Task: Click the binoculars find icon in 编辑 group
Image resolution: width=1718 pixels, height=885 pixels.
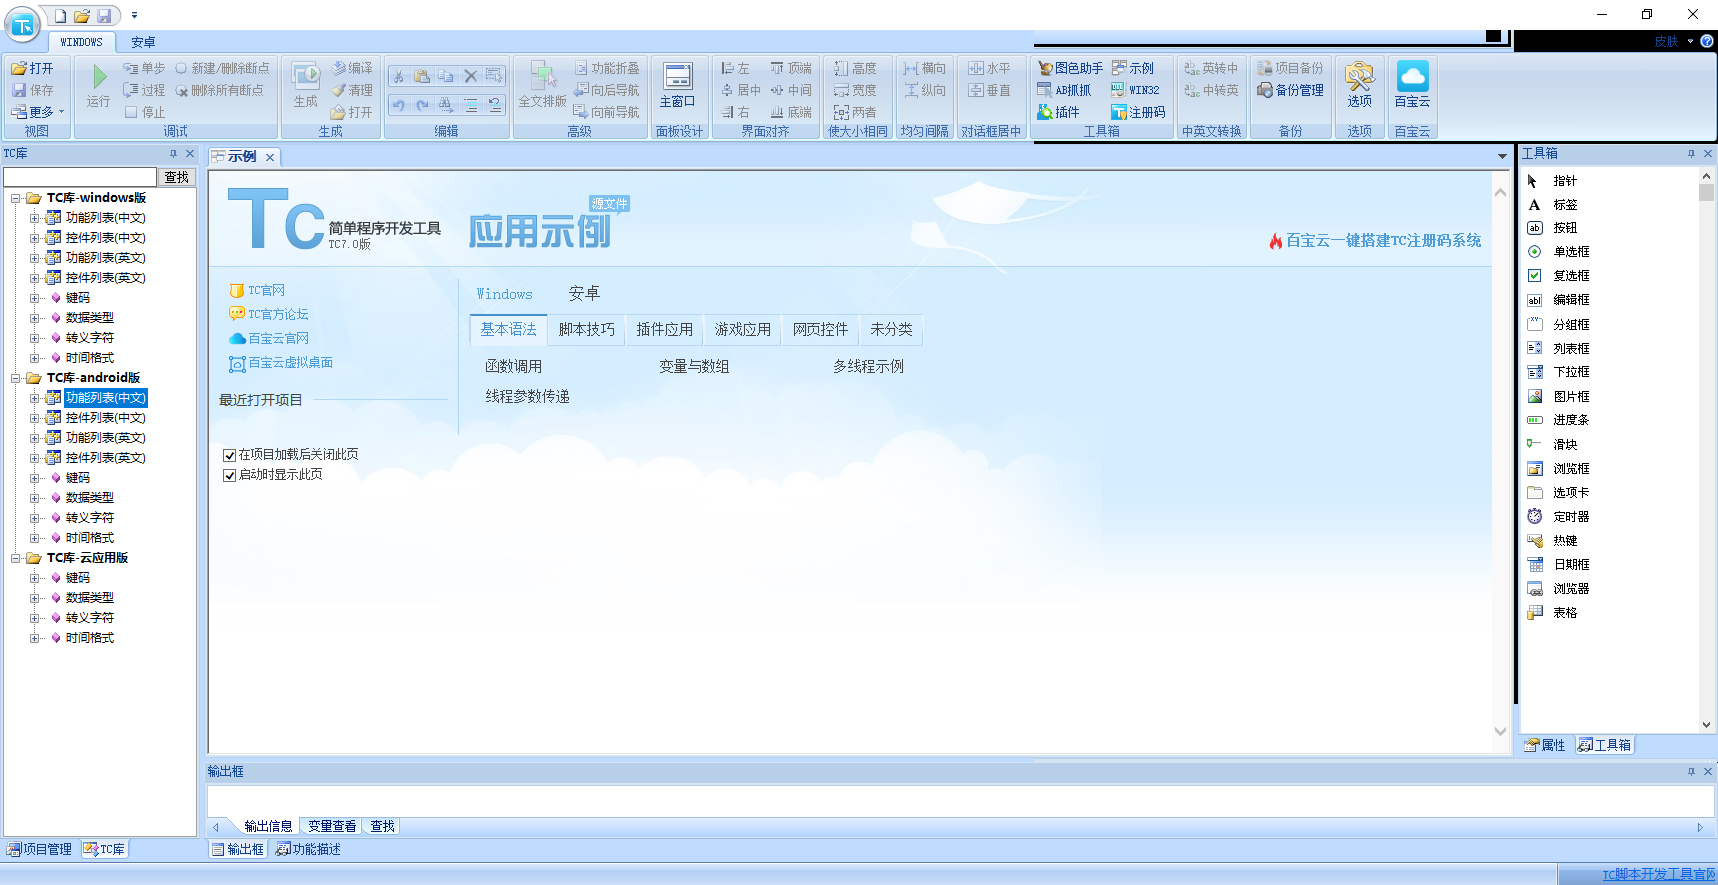Action: click(x=446, y=105)
